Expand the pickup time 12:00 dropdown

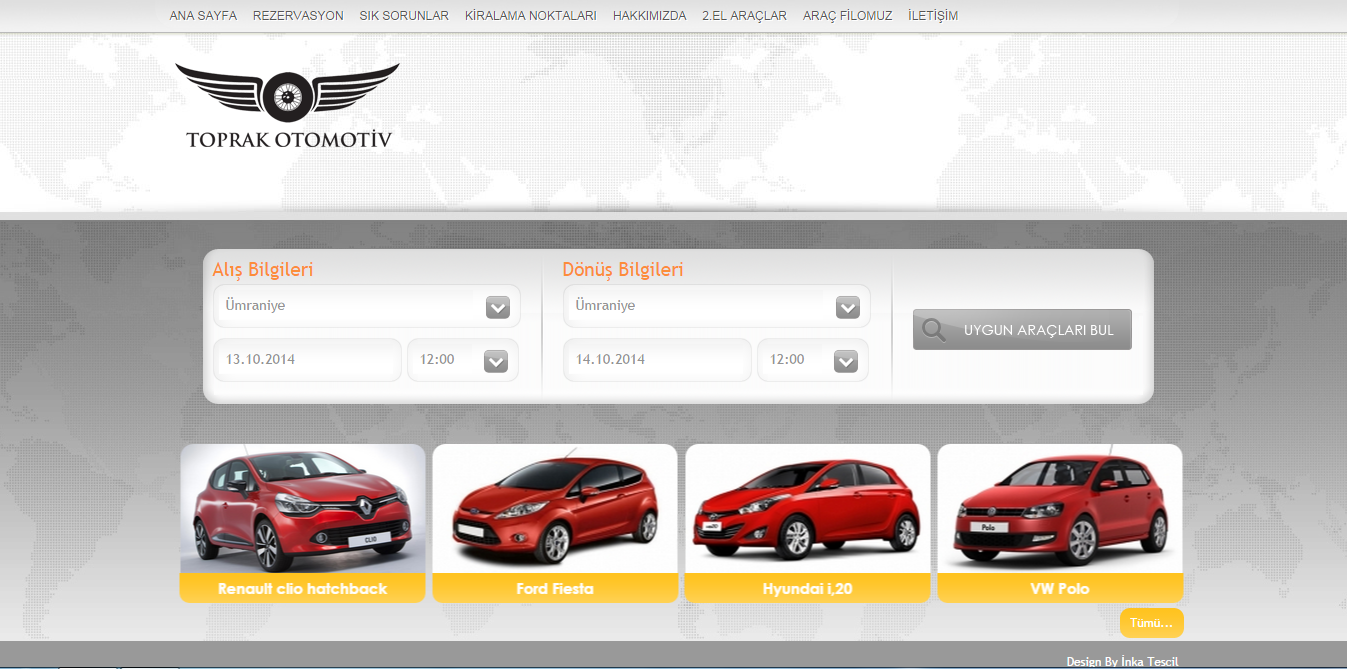[495, 361]
